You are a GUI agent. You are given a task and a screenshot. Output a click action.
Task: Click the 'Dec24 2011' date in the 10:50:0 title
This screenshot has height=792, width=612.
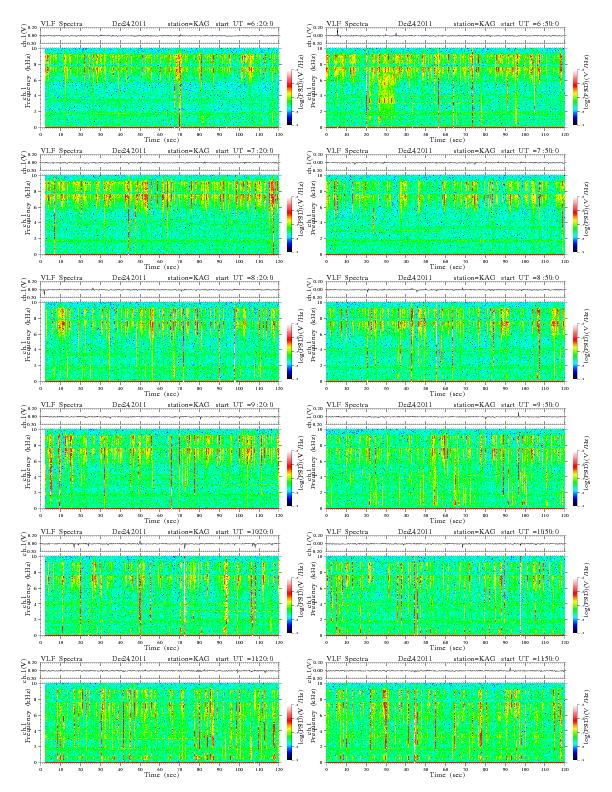click(415, 532)
